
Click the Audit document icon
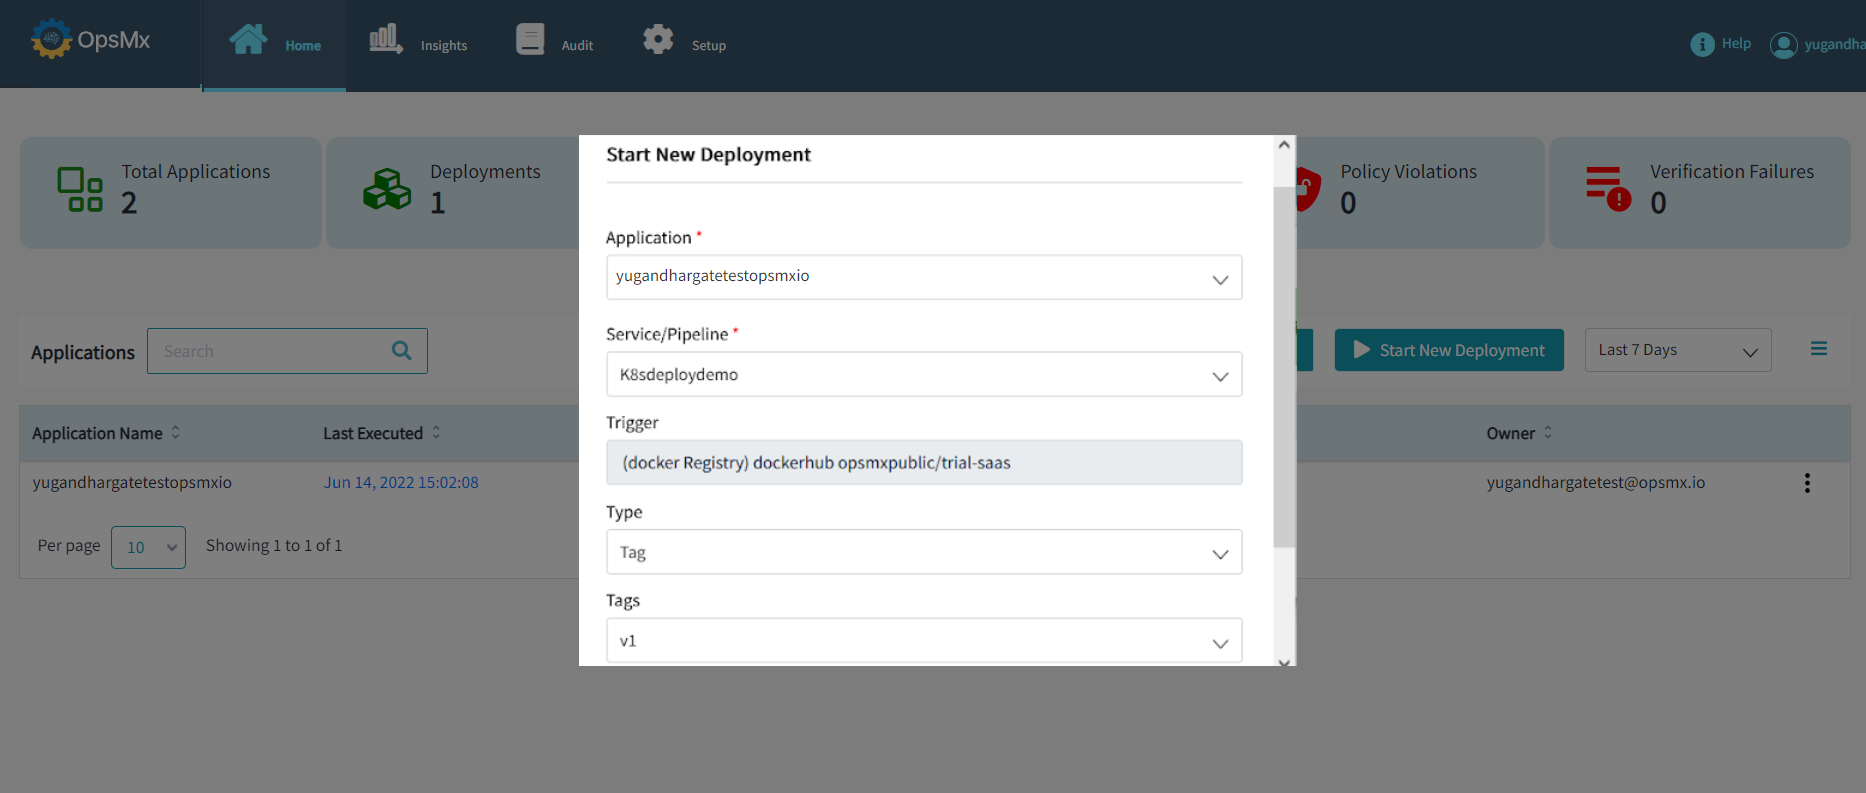tap(530, 40)
